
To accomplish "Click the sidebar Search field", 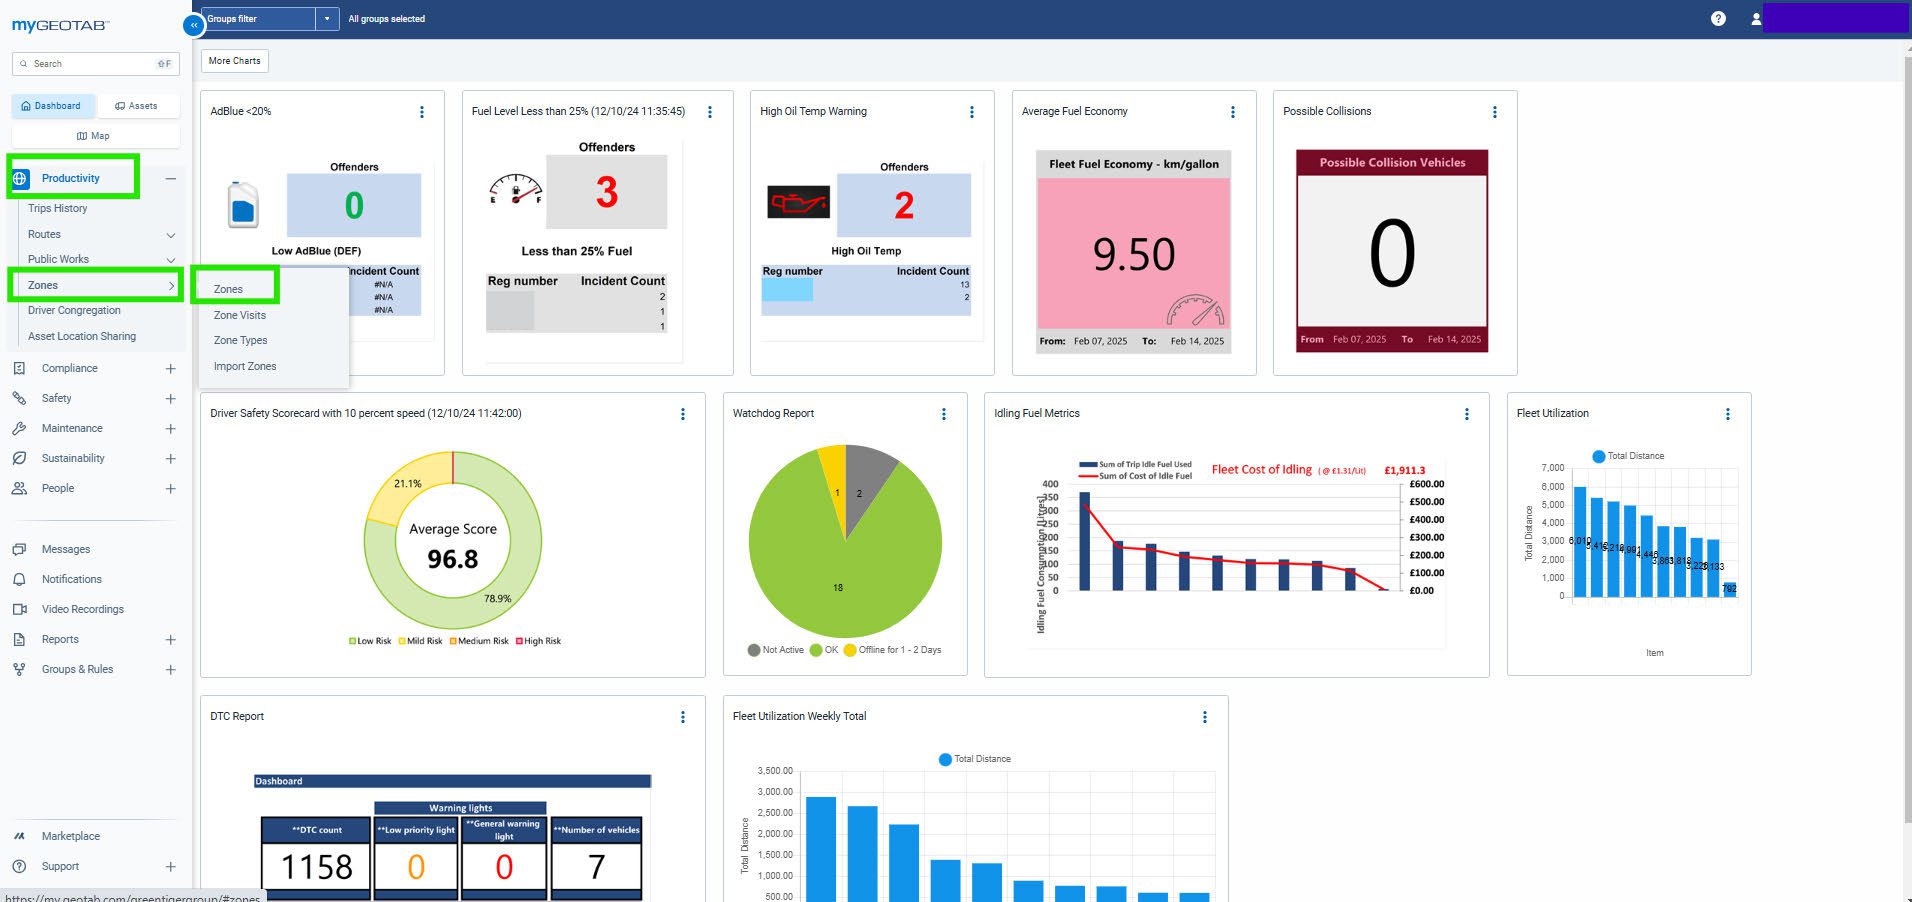I will tap(90, 64).
